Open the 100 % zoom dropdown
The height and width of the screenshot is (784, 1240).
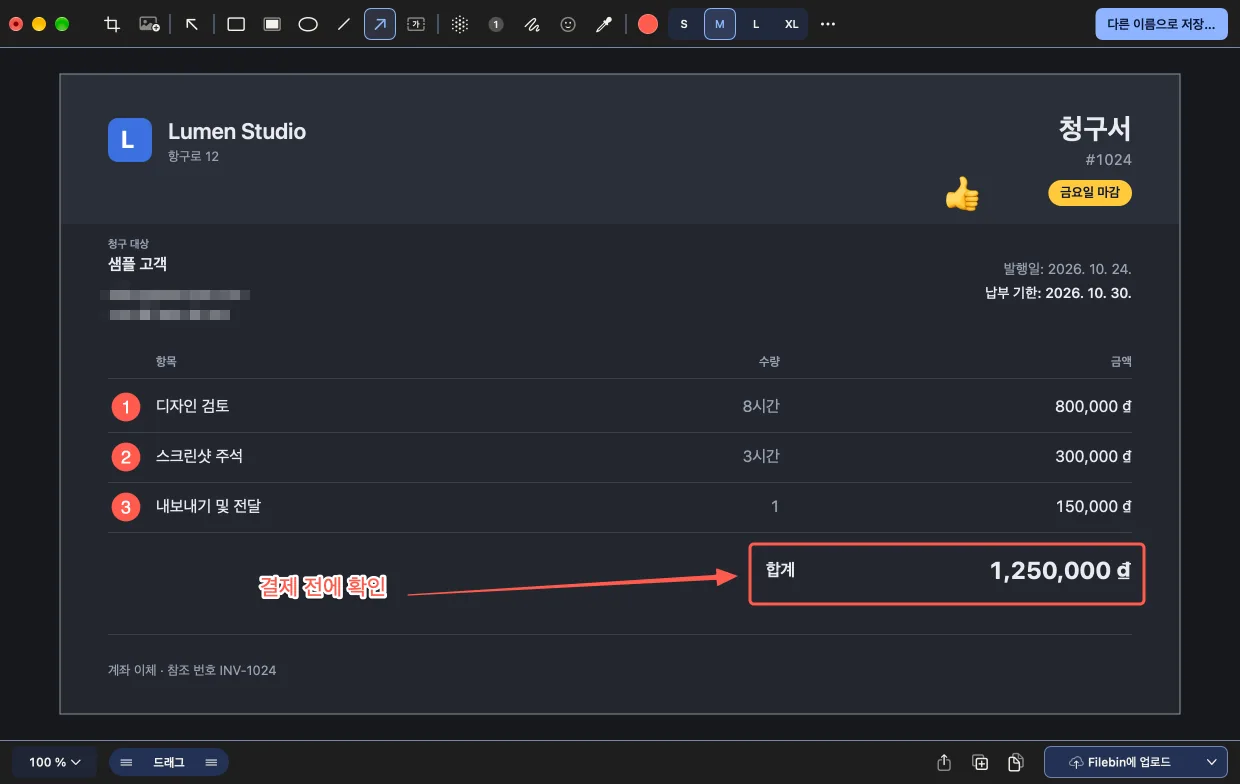55,762
